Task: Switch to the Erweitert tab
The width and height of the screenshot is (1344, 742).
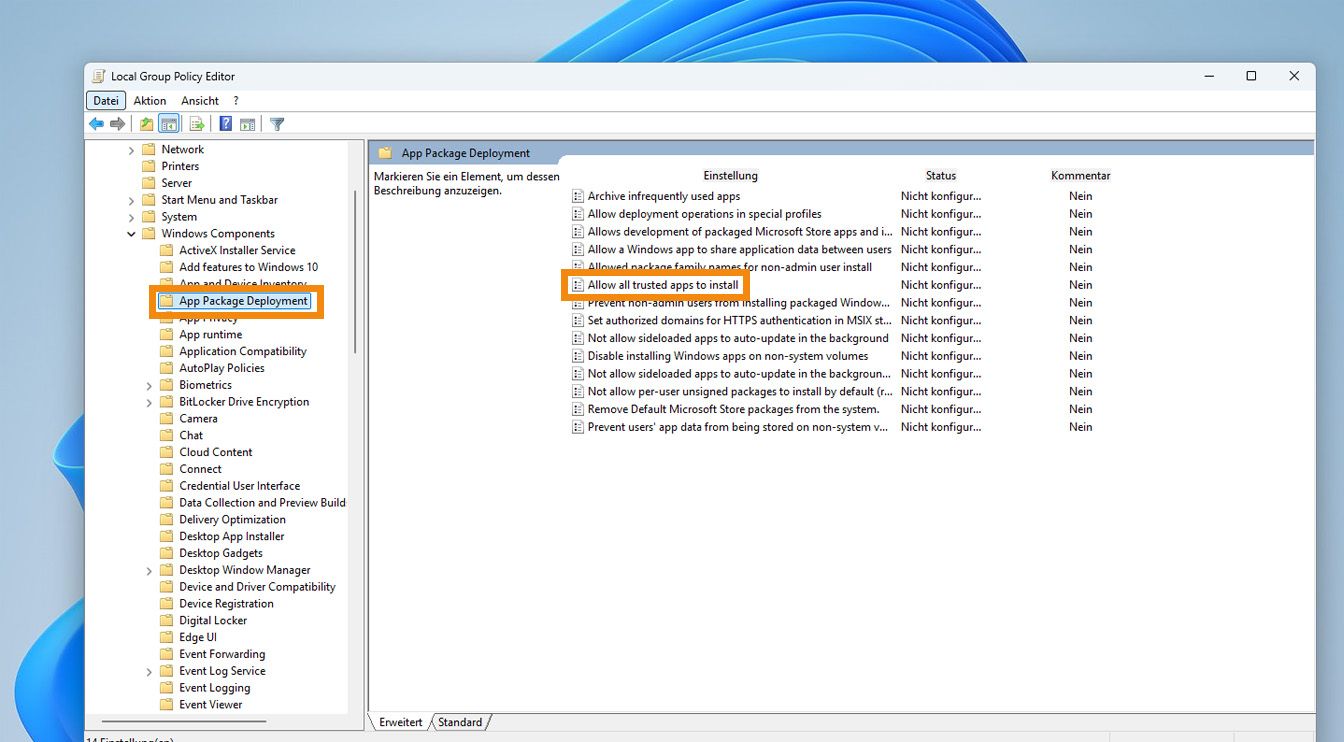Action: pyautogui.click(x=401, y=722)
